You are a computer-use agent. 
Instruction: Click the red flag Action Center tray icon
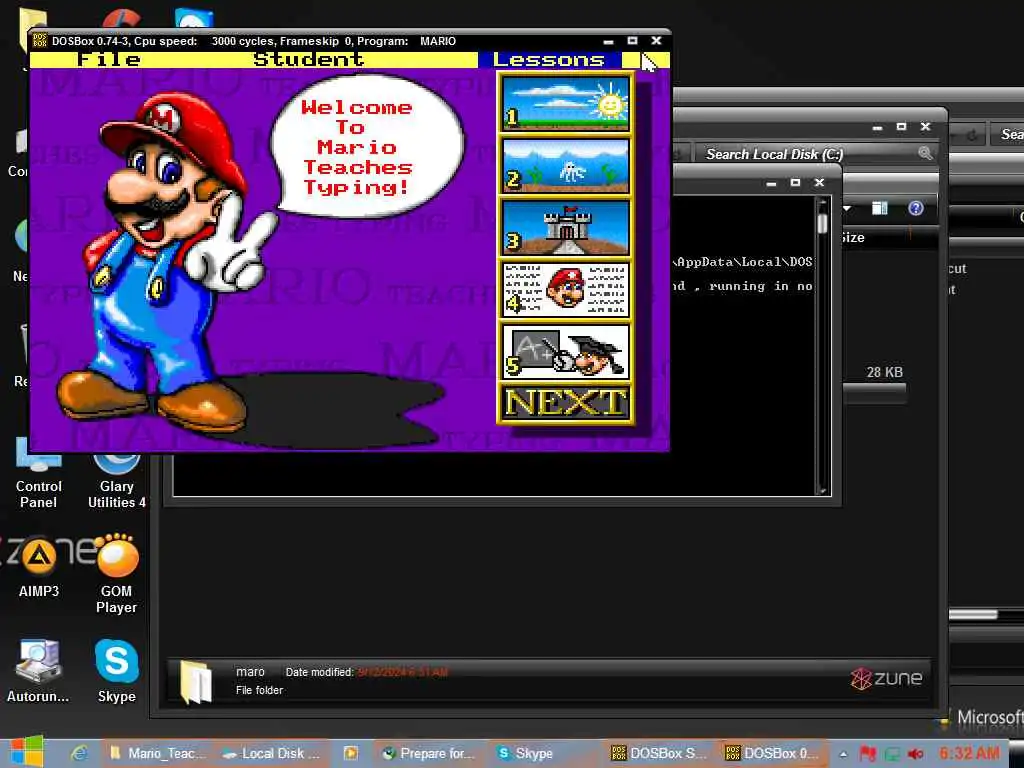point(868,754)
